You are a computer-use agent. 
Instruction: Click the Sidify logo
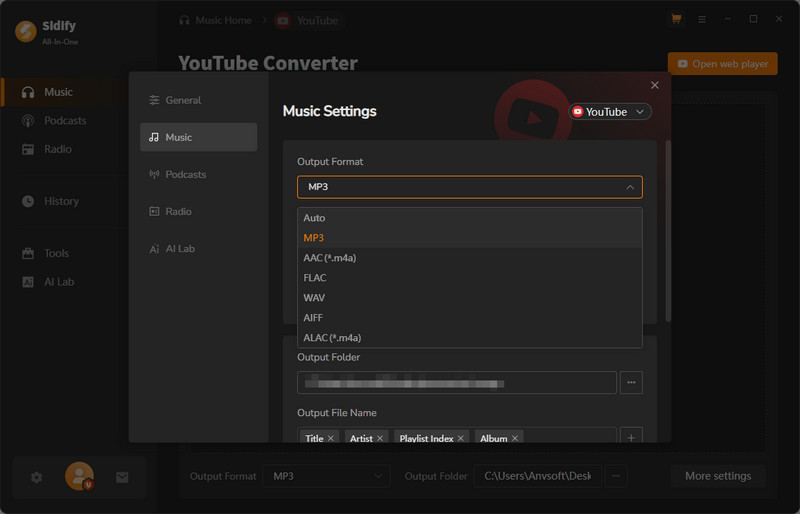26,31
